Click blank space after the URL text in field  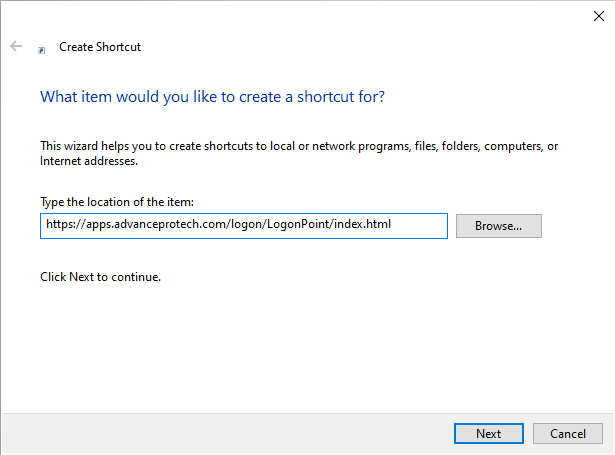click(418, 226)
